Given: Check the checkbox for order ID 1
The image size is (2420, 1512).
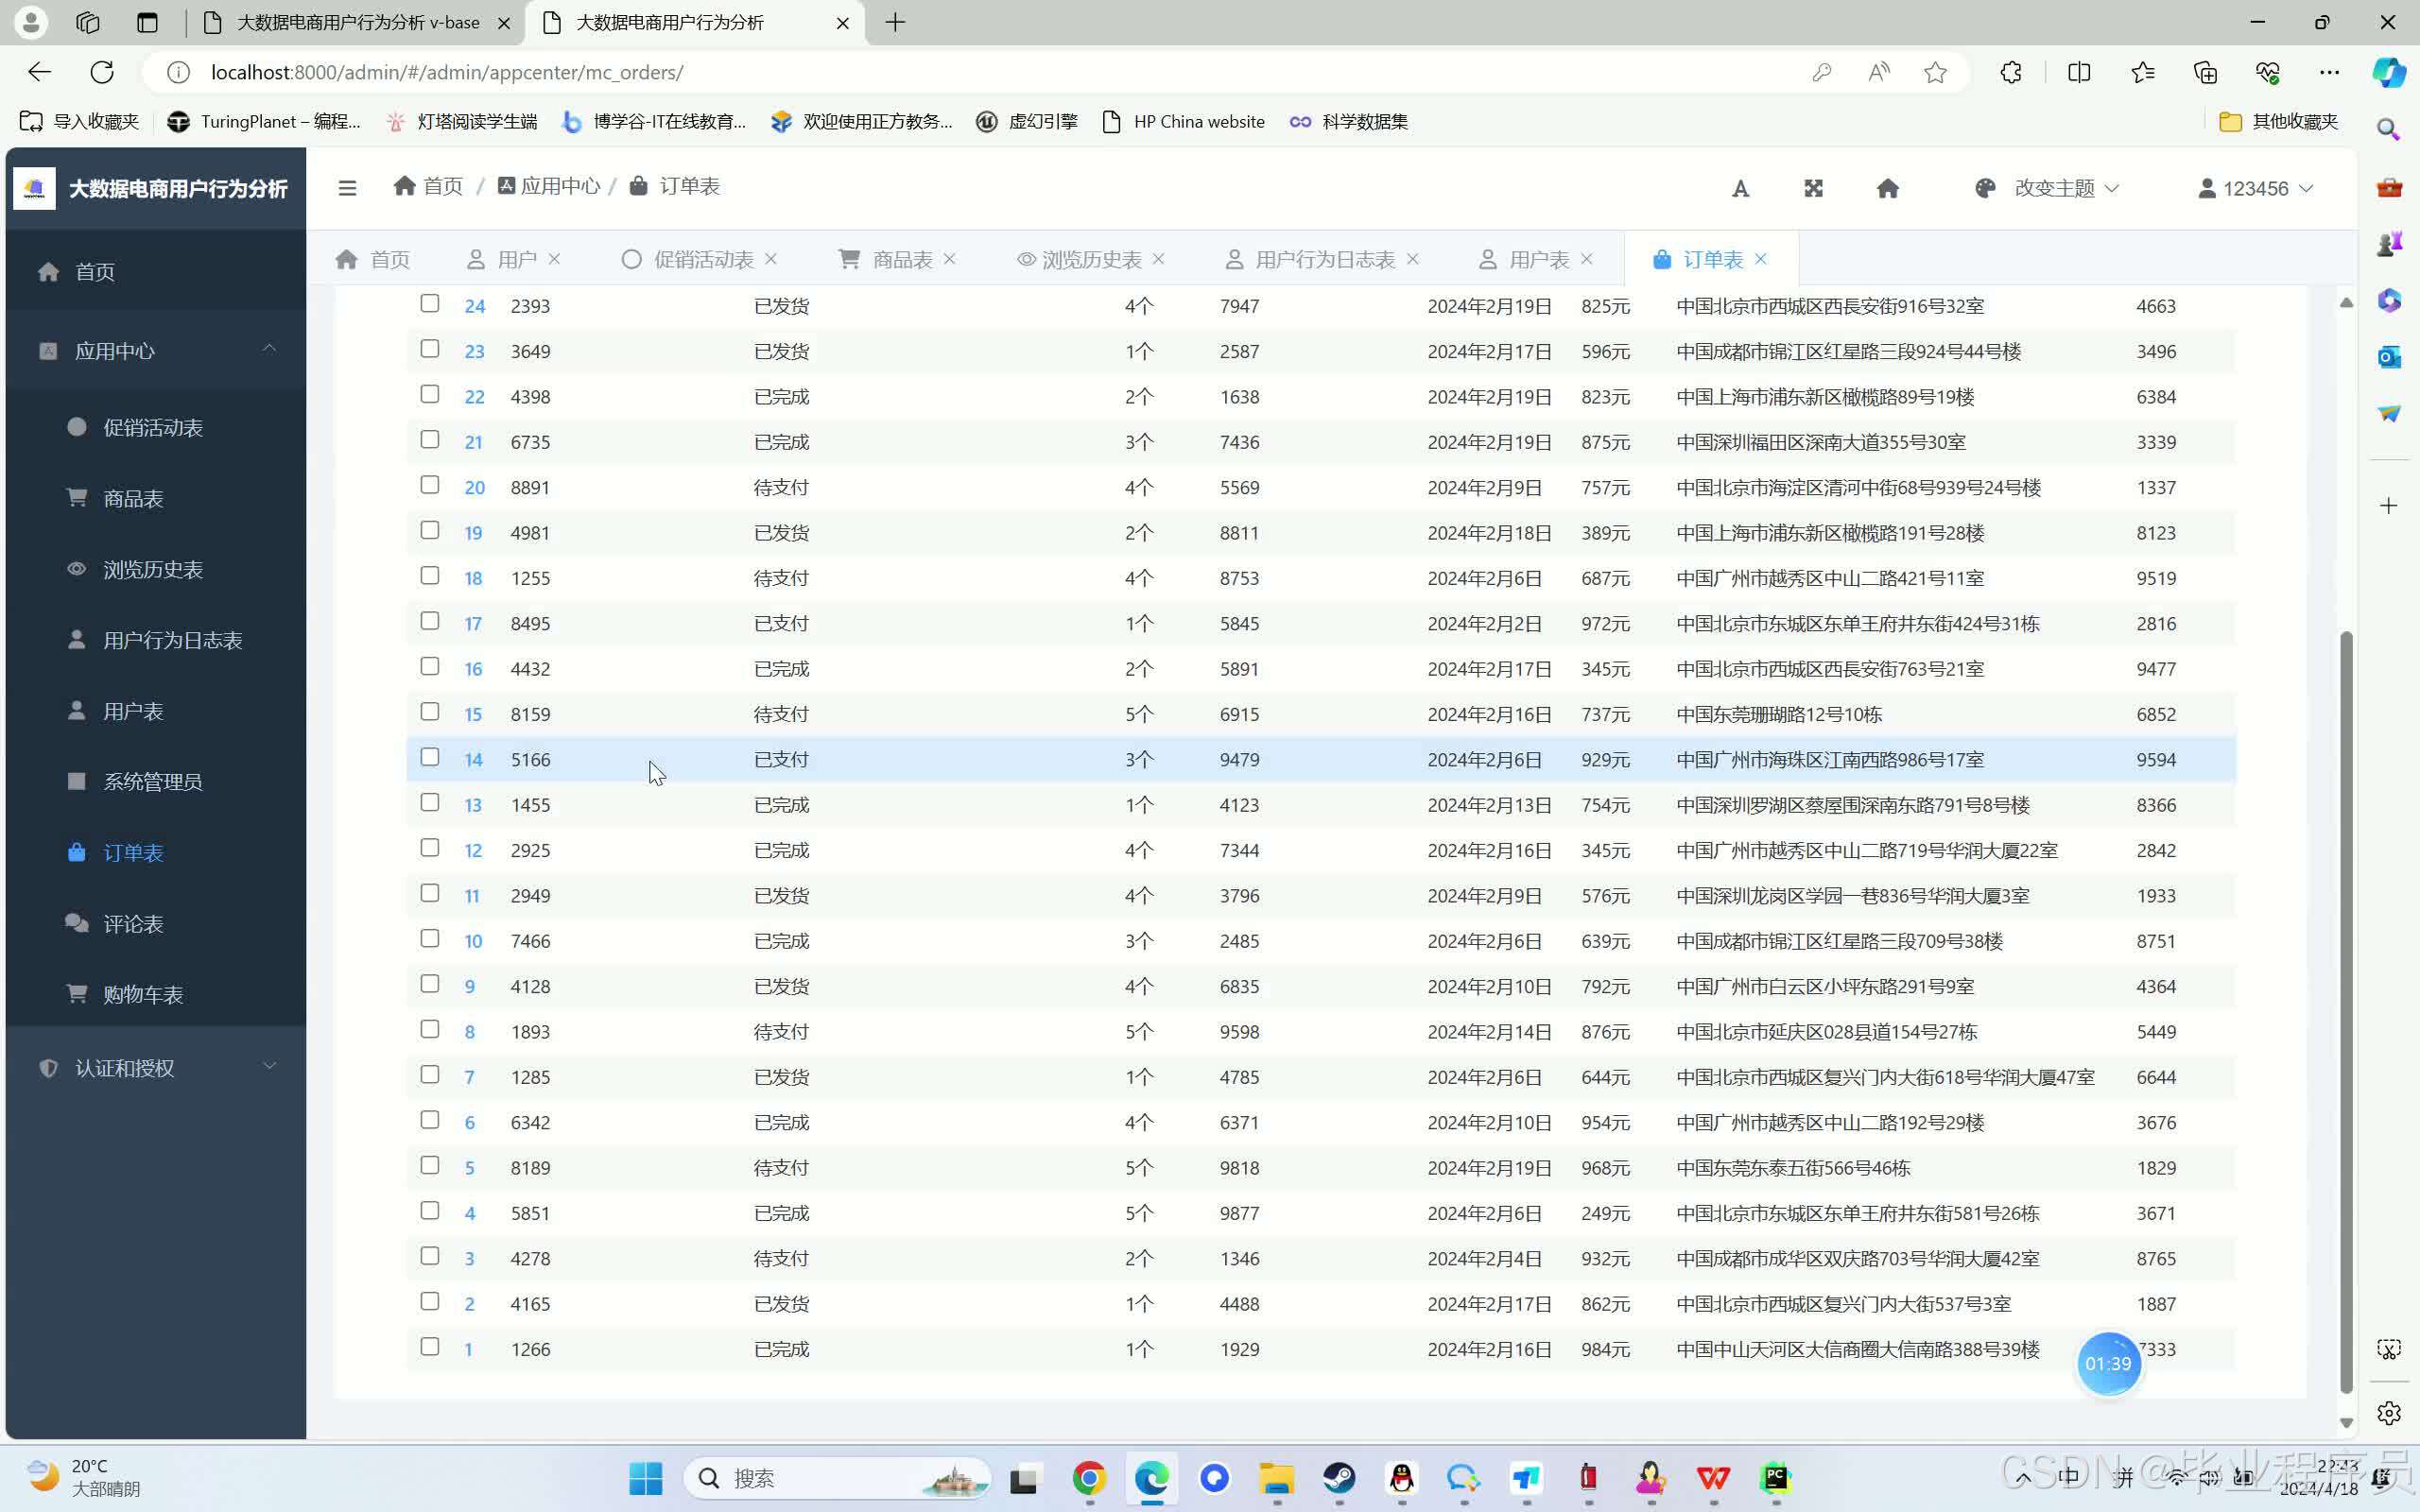Looking at the screenshot, I should click(430, 1347).
